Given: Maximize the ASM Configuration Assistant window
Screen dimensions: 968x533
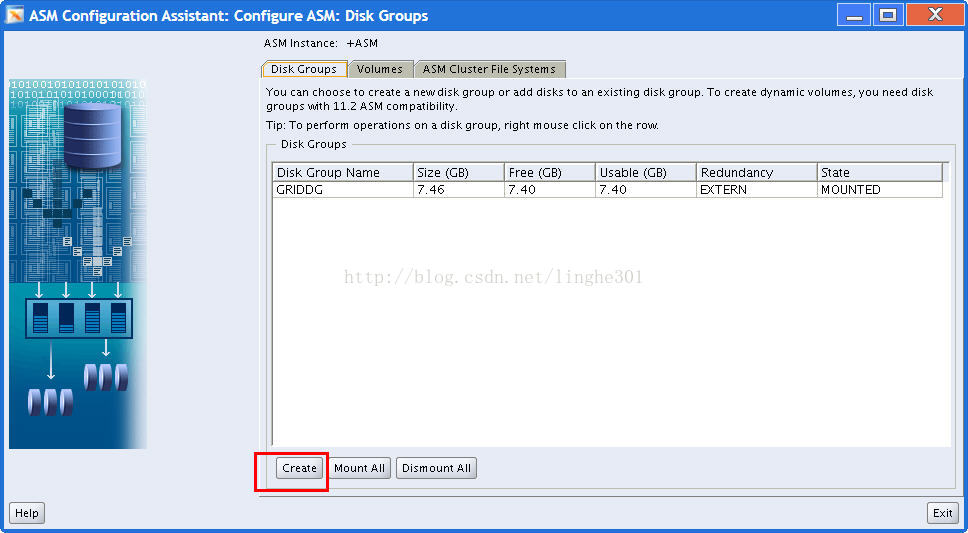Looking at the screenshot, I should point(888,15).
